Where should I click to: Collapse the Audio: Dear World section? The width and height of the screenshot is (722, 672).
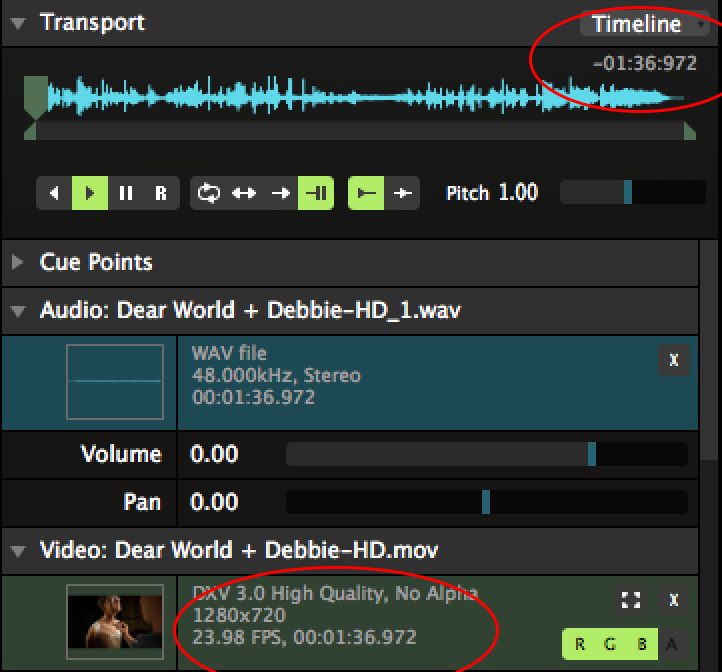pos(18,311)
